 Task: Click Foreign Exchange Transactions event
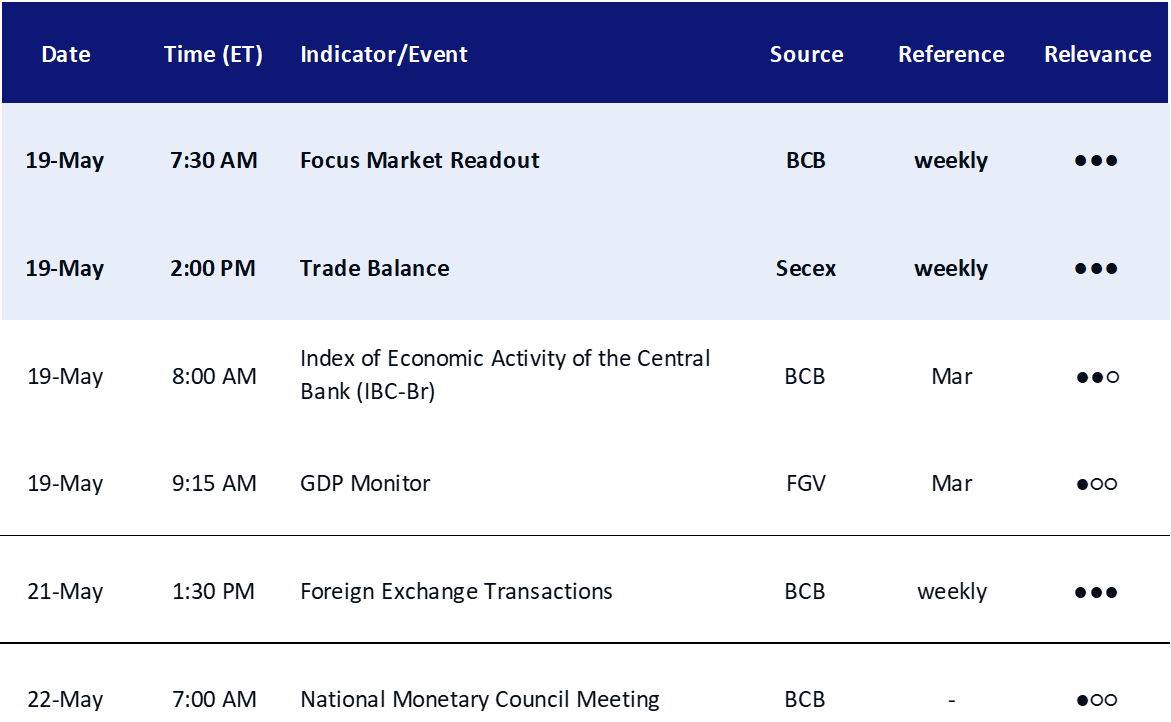(x=456, y=592)
